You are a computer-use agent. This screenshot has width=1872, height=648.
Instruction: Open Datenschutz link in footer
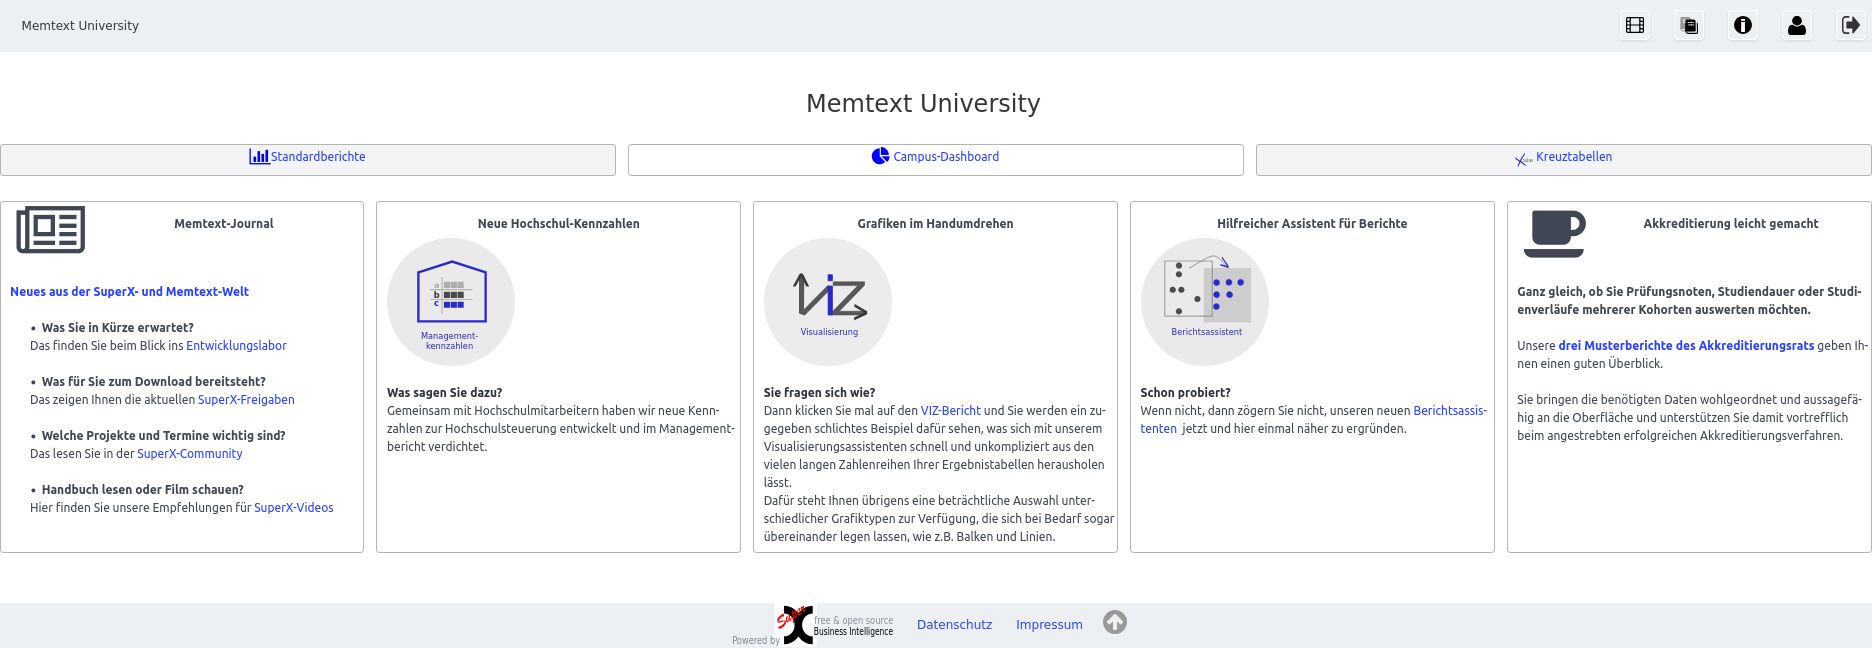[954, 625]
